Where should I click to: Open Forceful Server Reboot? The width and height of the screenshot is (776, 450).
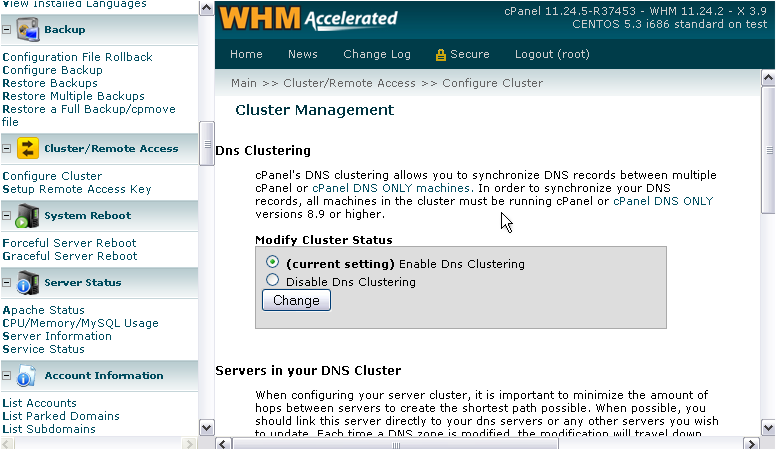pos(69,243)
